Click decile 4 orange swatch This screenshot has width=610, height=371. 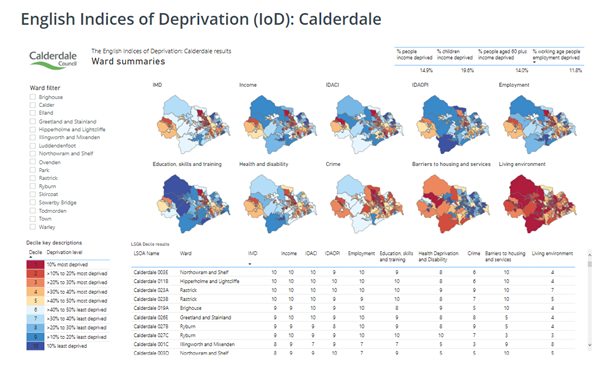[x=35, y=292]
